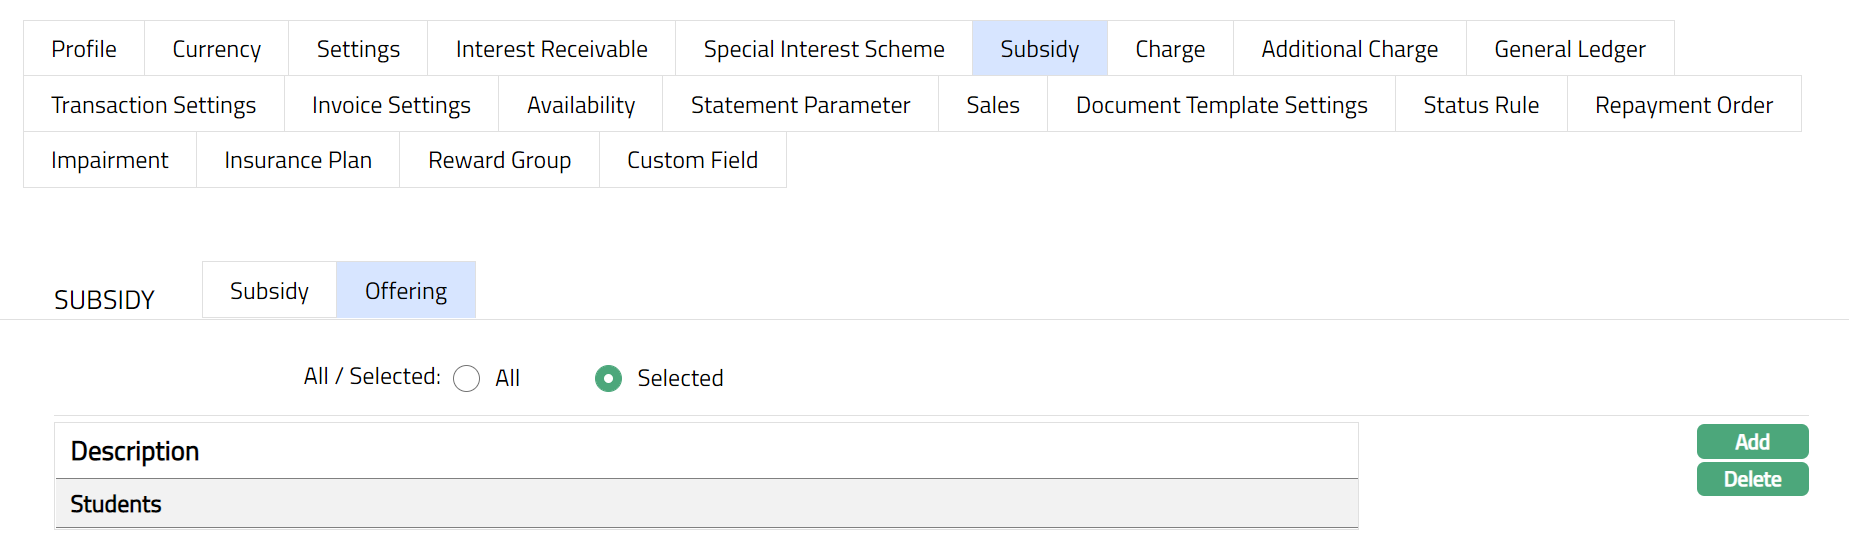This screenshot has width=1849, height=549.
Task: Go to Transaction Settings tab
Action: 154,105
